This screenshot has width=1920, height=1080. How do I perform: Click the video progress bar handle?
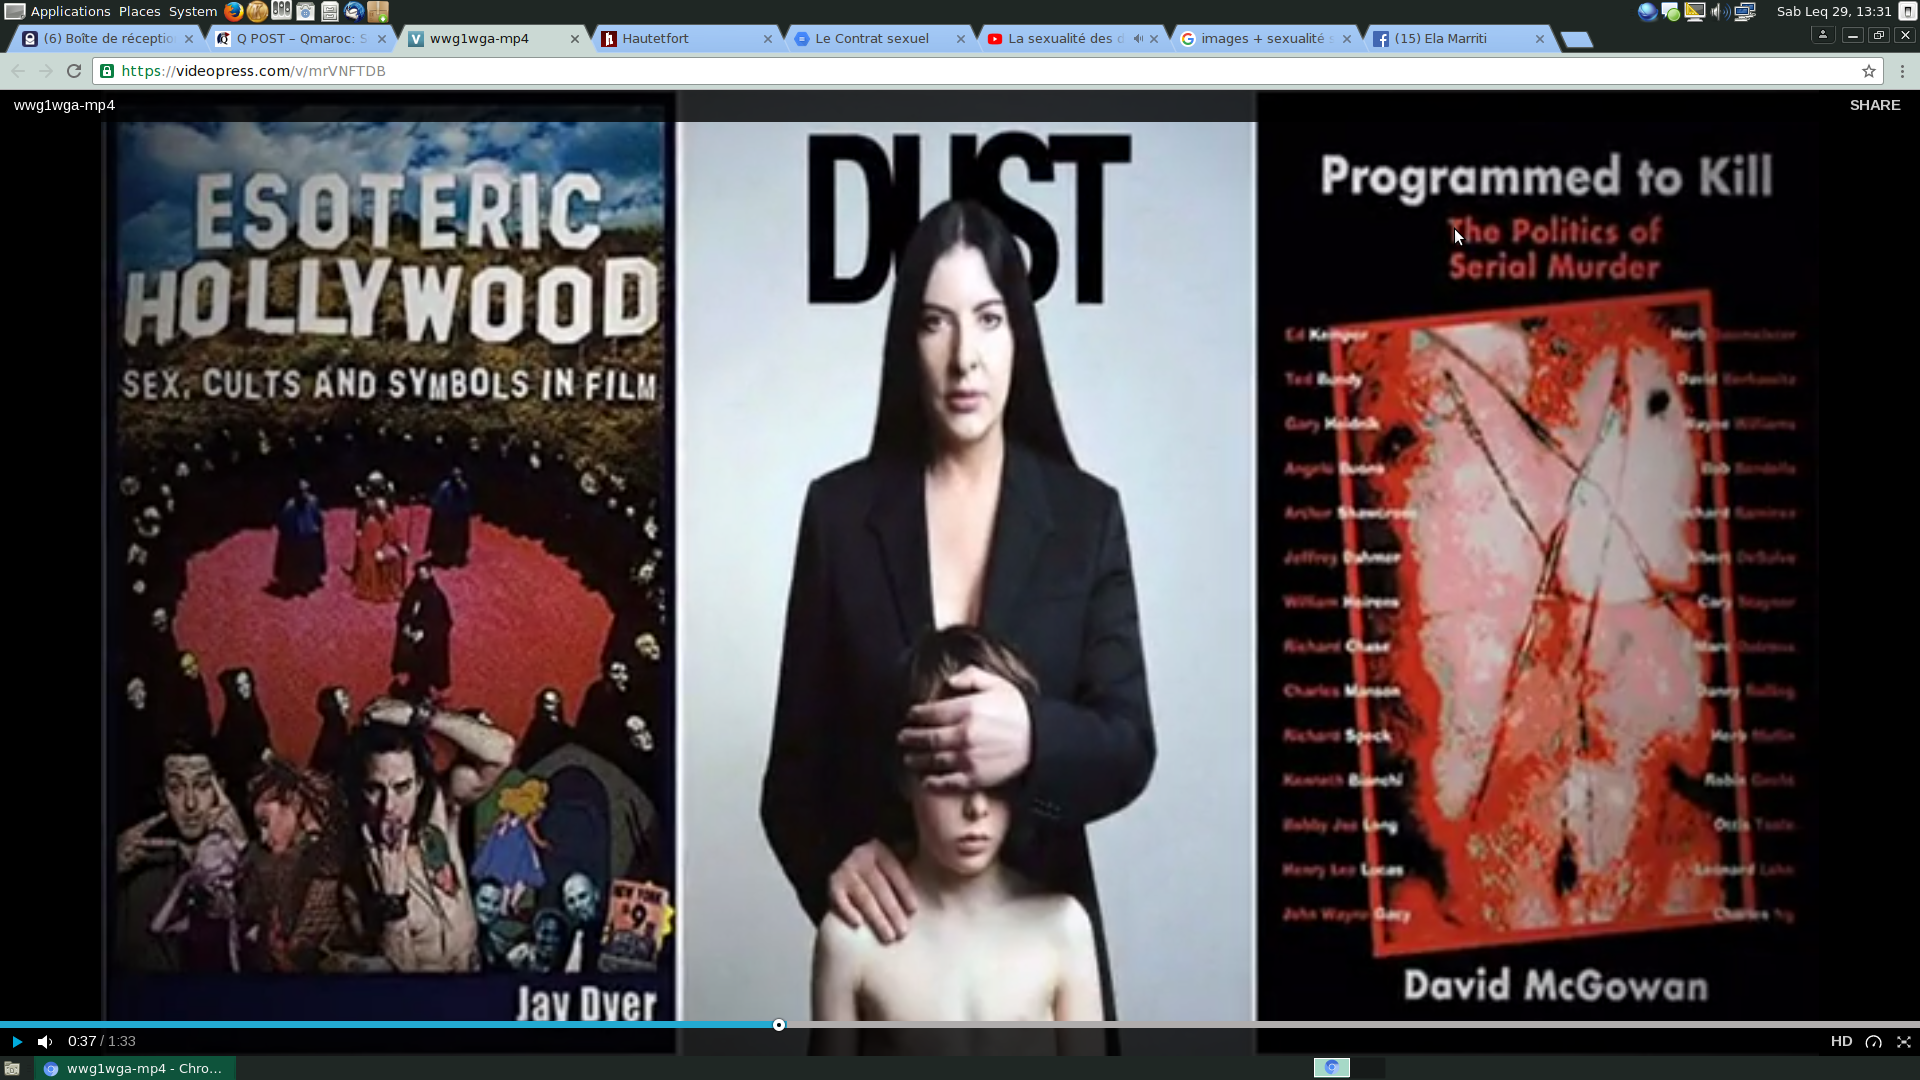pyautogui.click(x=779, y=1025)
